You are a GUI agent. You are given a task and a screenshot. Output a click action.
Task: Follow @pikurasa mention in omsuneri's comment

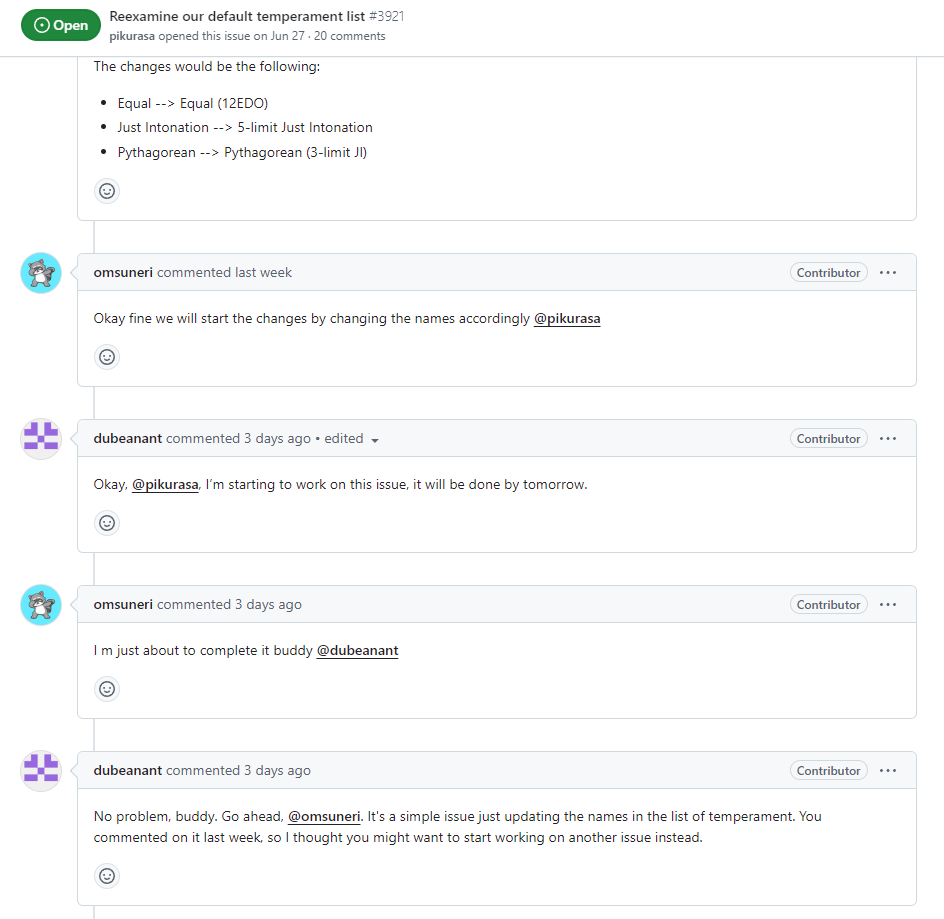tap(567, 319)
